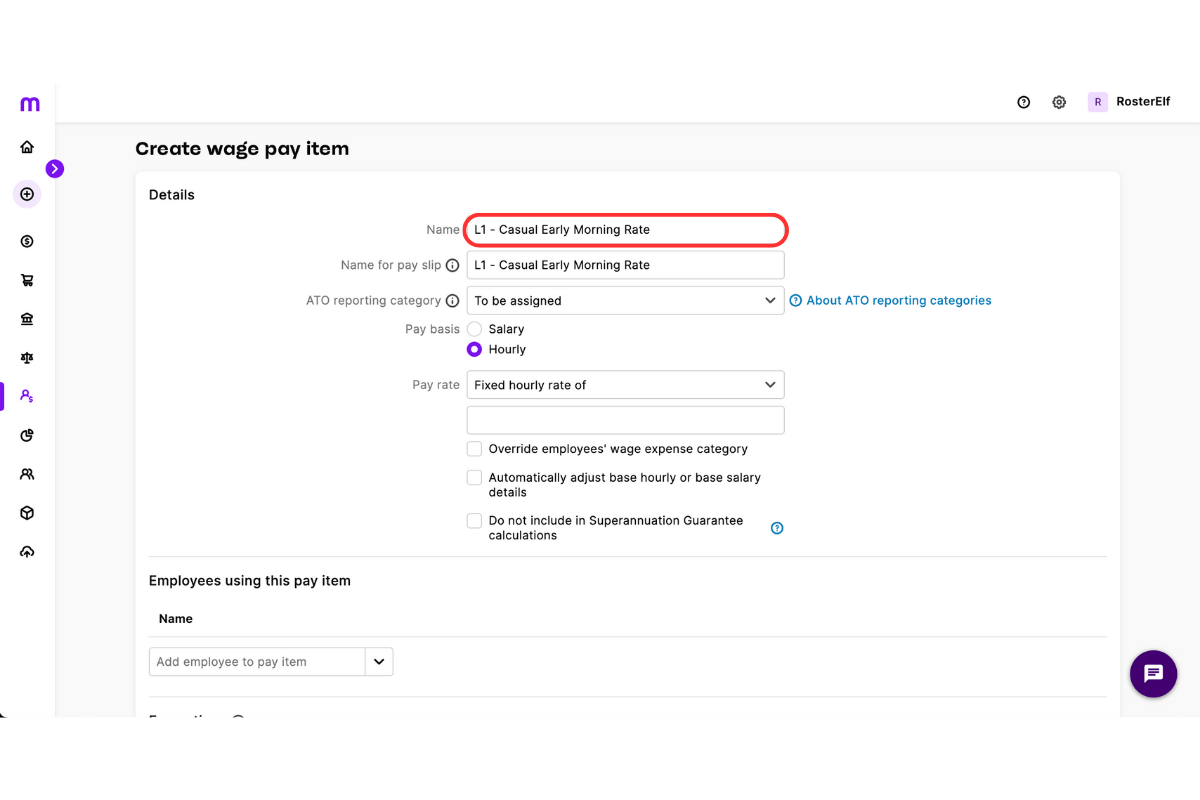
Task: Expand the Pay rate type dropdown
Action: pyautogui.click(x=625, y=385)
